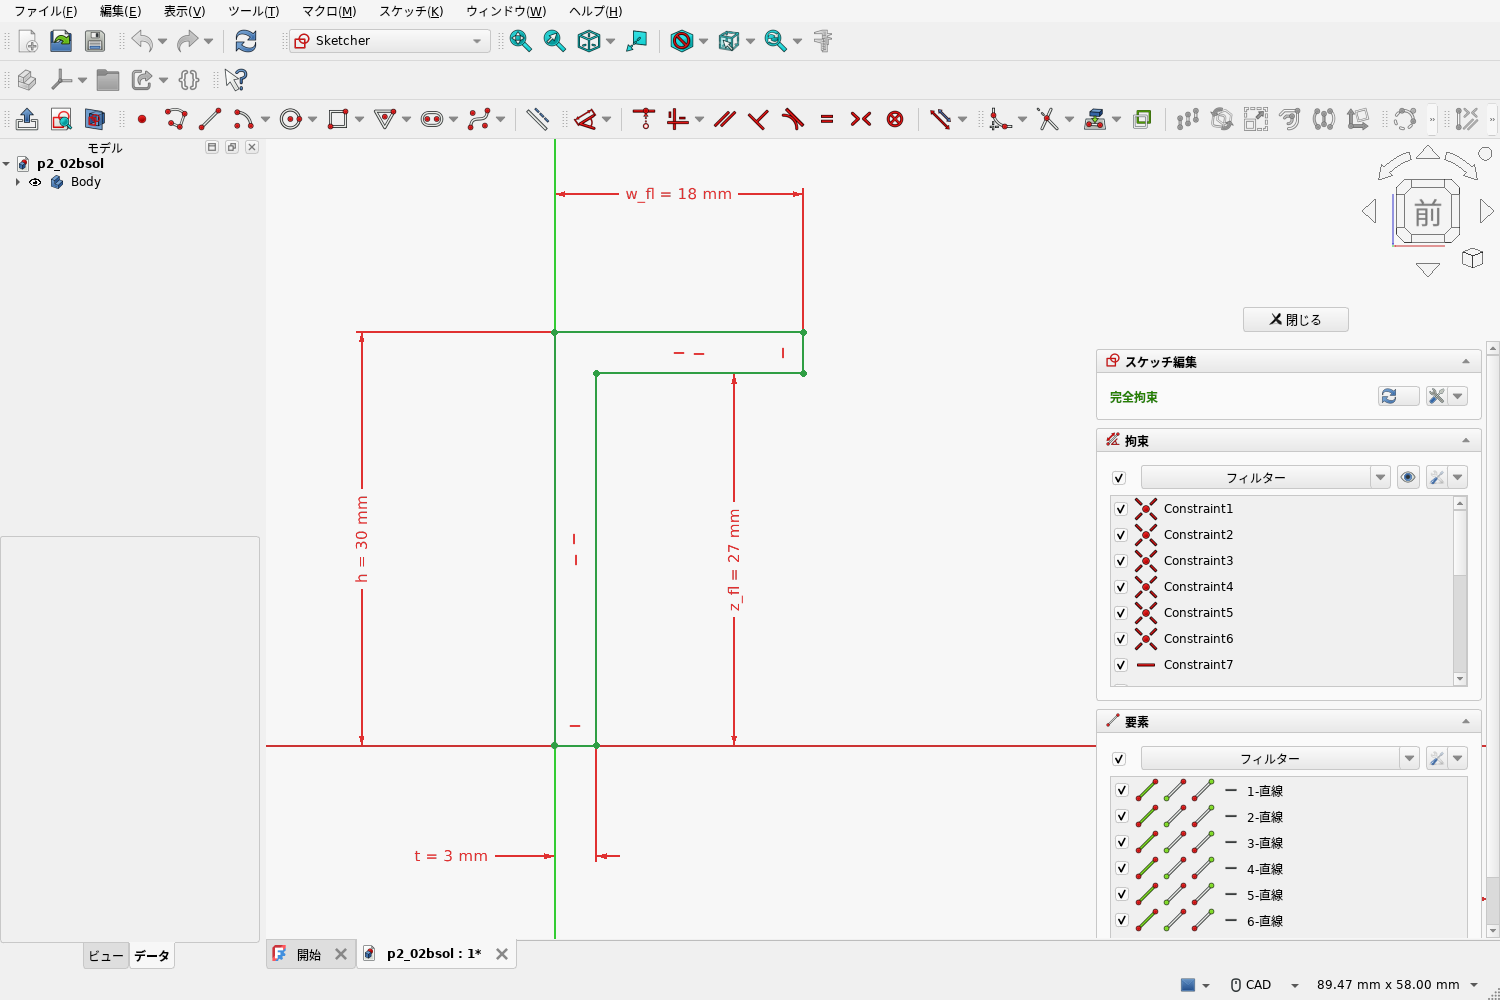This screenshot has height=1000, width=1500.
Task: Toggle checkbox for 2-直線 element
Action: tap(1121, 817)
